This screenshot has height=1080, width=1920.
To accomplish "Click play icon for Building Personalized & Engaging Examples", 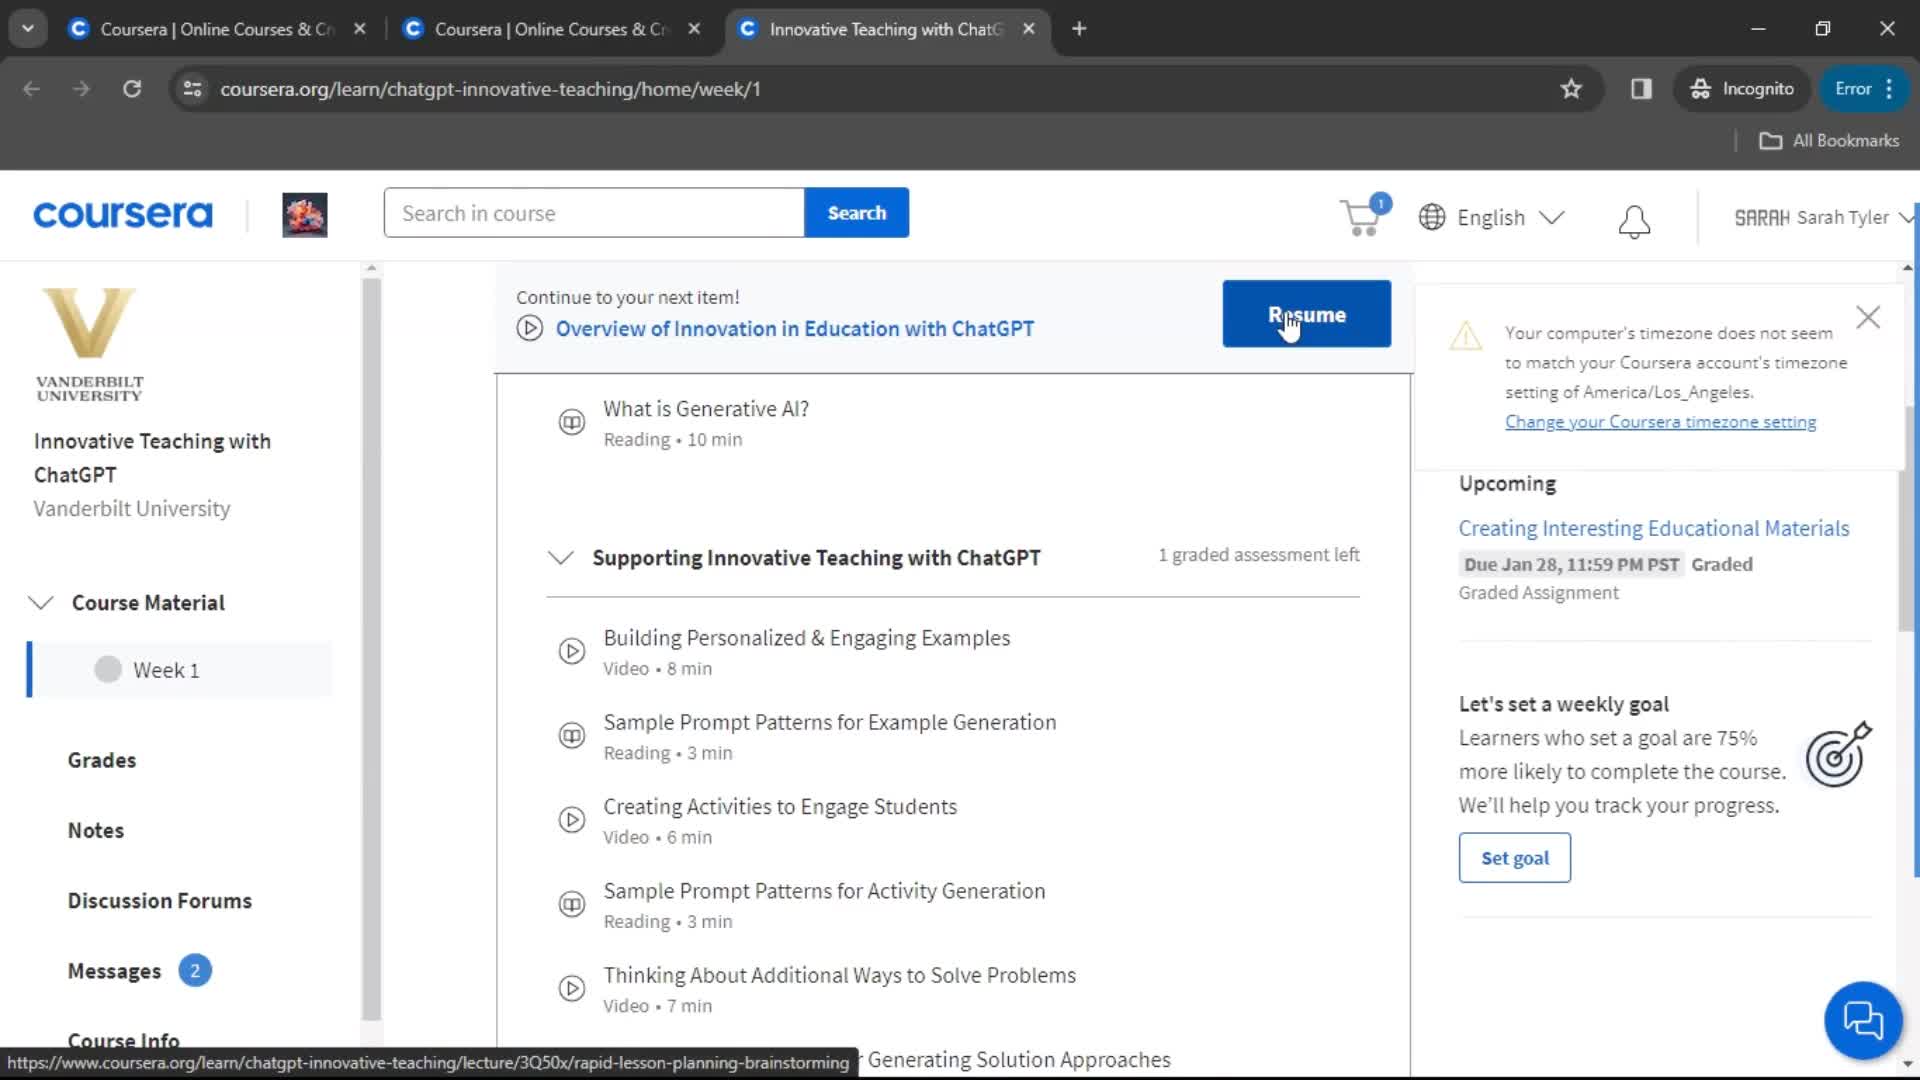I will [571, 651].
